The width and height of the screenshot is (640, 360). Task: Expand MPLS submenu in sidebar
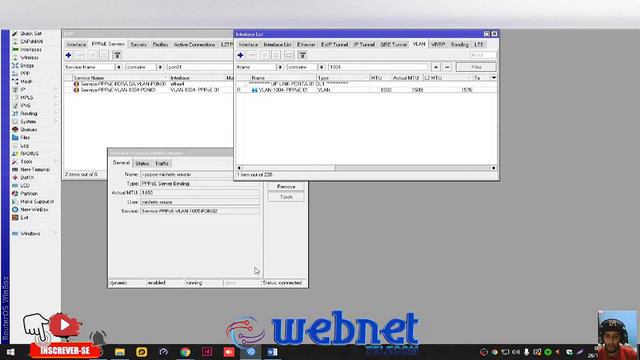[56, 98]
